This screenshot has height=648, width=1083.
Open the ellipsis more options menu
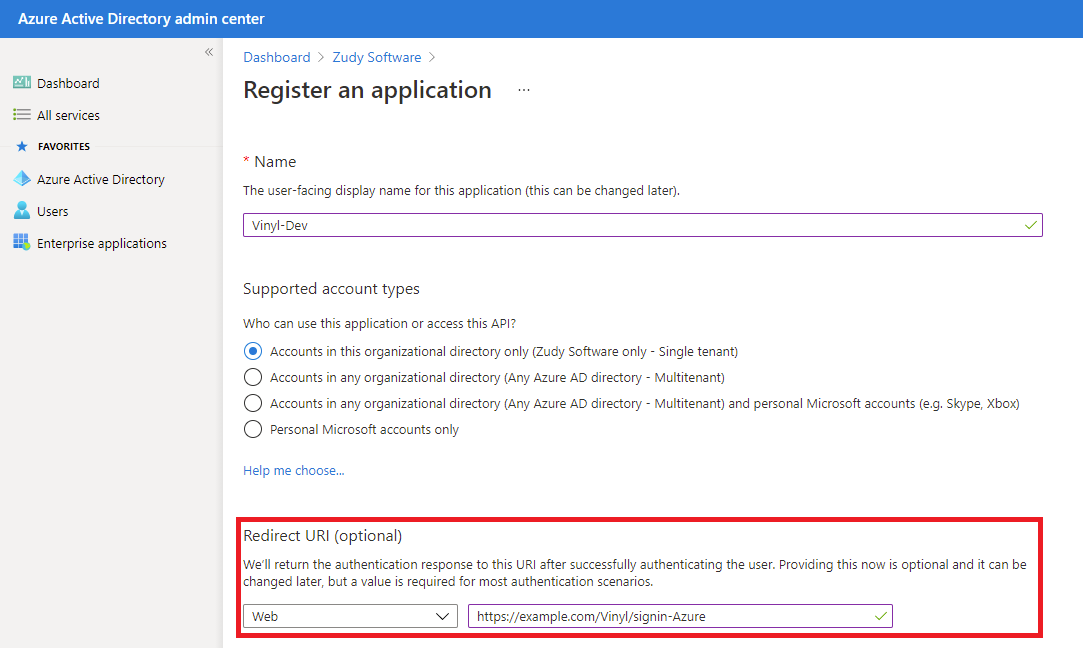pos(524,91)
